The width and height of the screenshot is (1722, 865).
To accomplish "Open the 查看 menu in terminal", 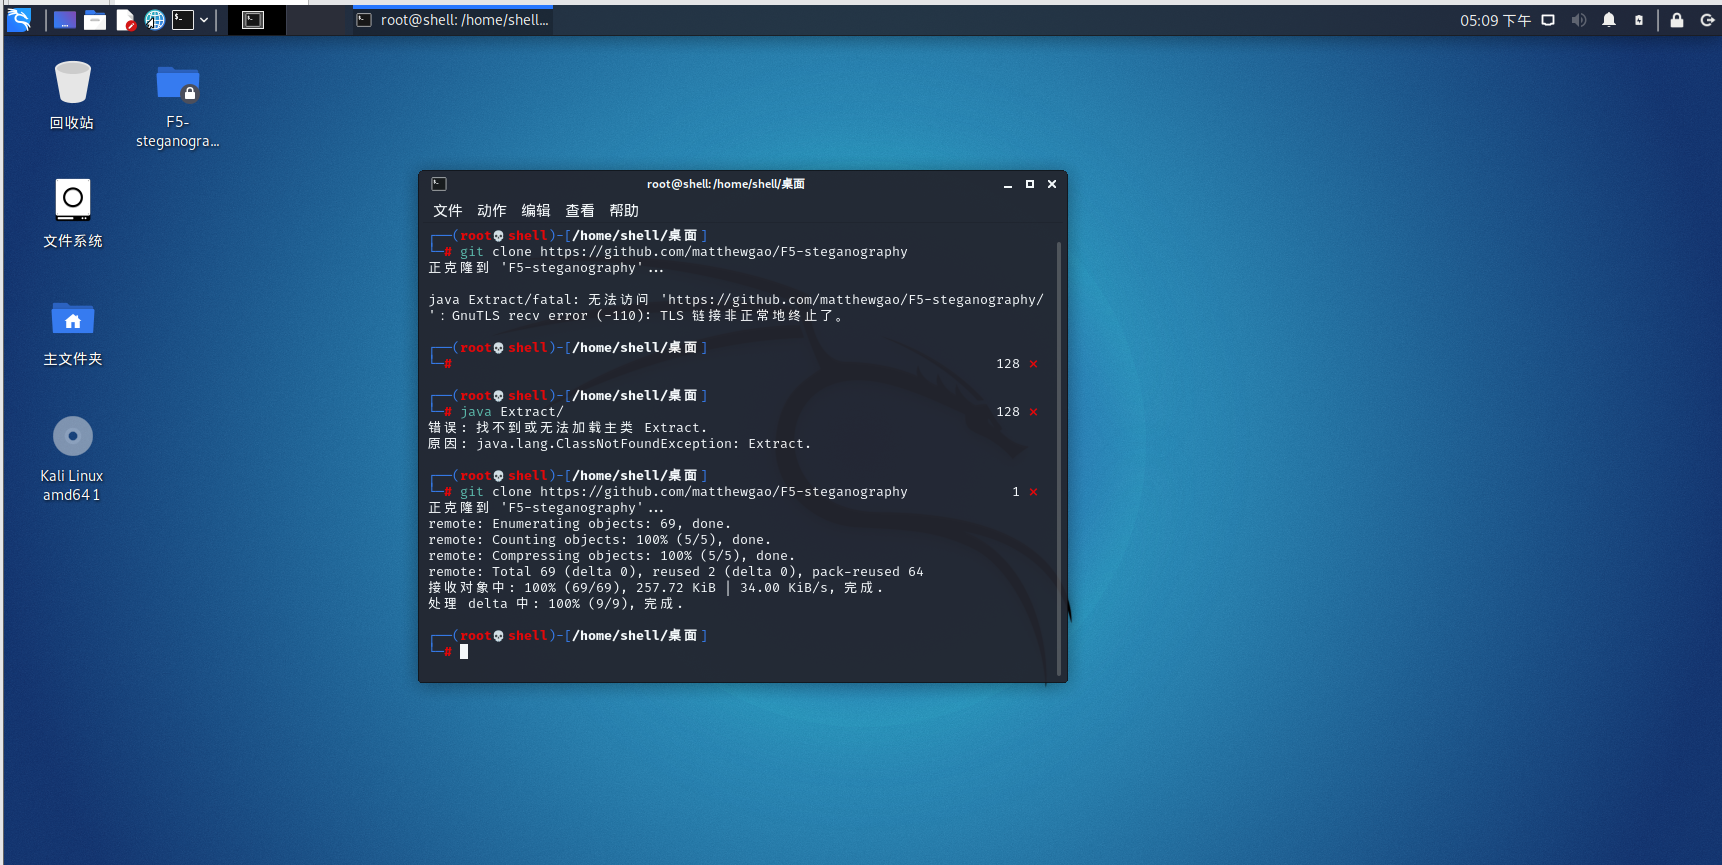I will pos(580,211).
